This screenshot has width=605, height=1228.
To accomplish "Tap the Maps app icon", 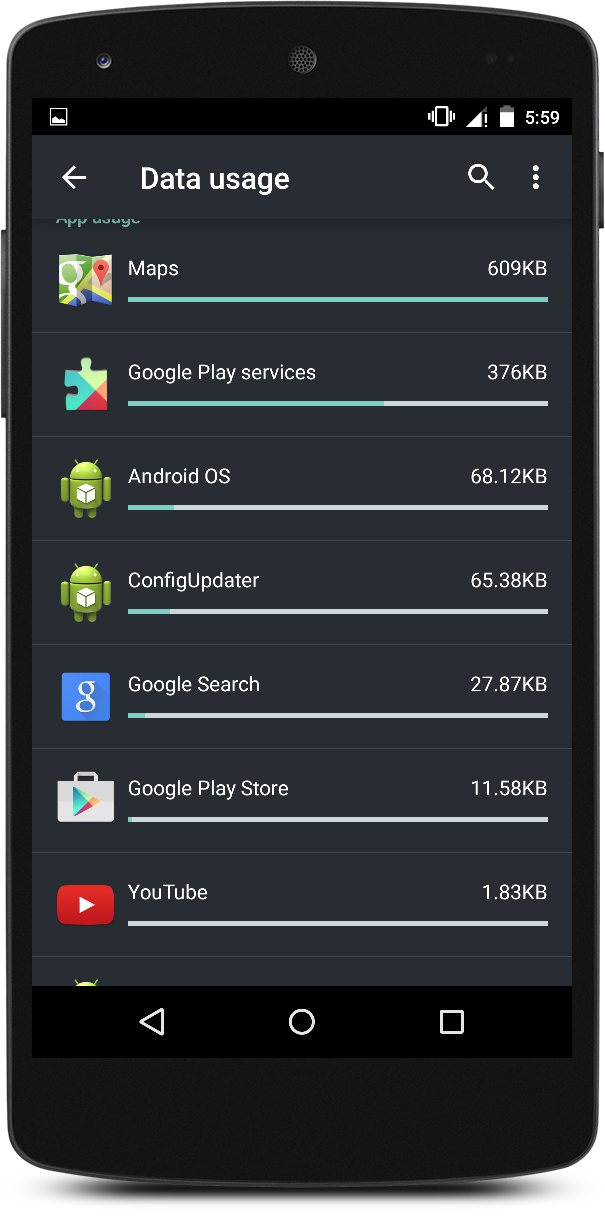I will [x=85, y=281].
